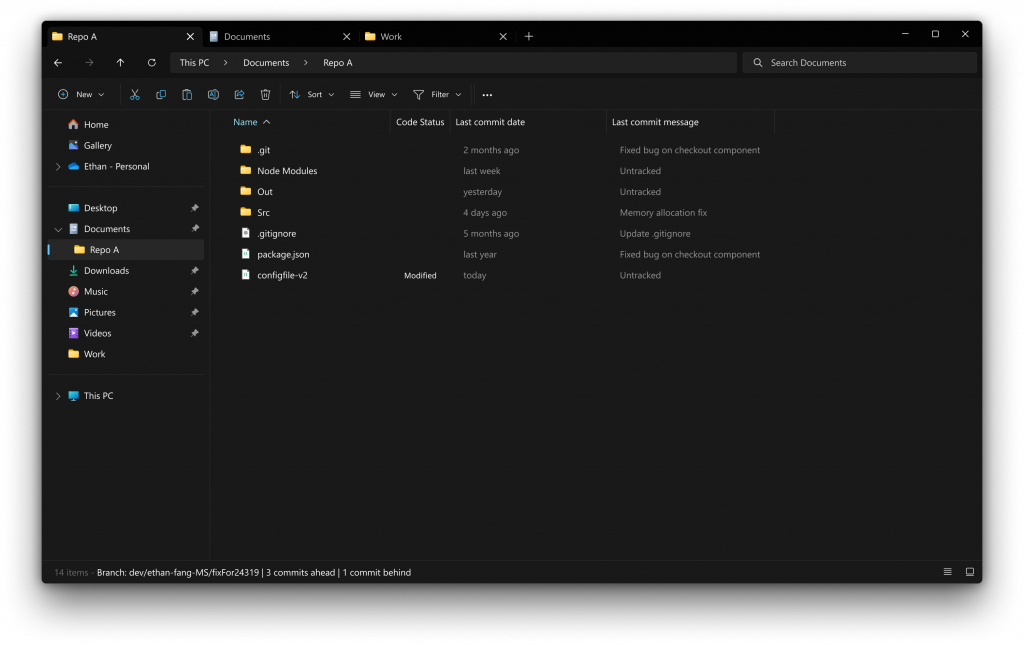Switch to large thumbnails view in status bar
The width and height of the screenshot is (1024, 646).
(969, 572)
